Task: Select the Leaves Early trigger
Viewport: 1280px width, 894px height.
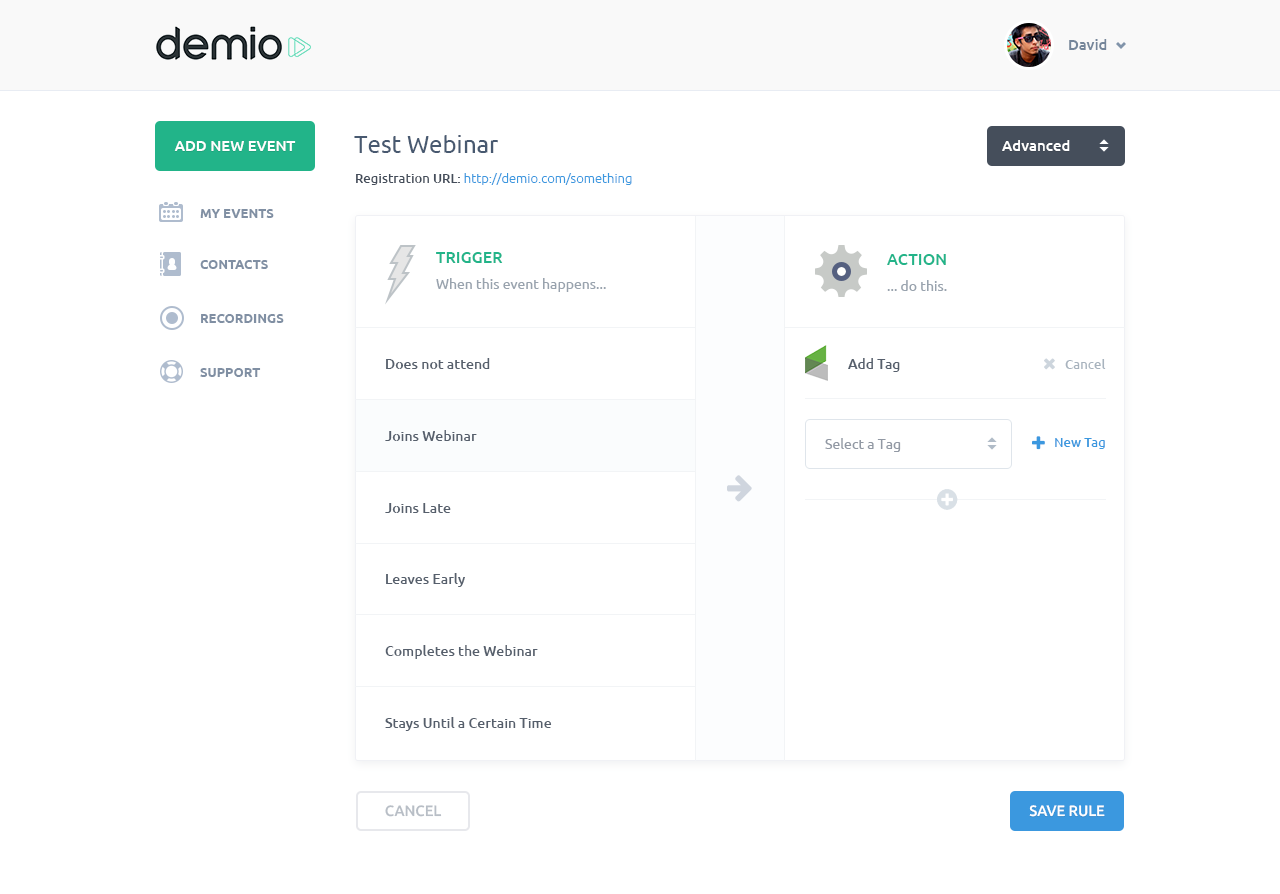Action: pos(525,579)
